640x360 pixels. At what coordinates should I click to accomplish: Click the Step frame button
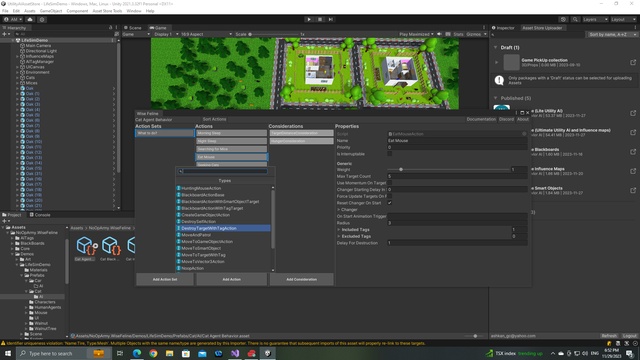pos(331,19)
